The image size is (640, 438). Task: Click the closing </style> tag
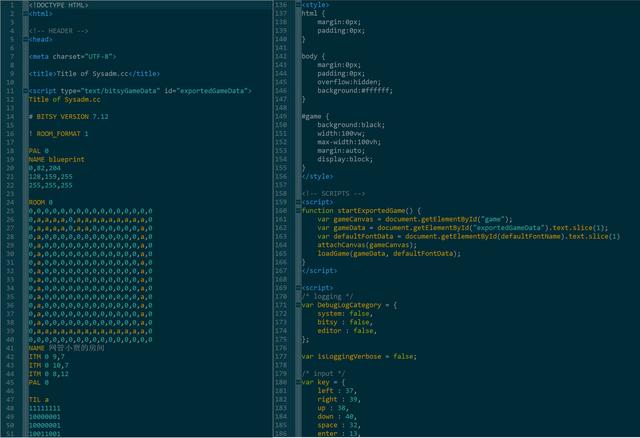coord(317,176)
